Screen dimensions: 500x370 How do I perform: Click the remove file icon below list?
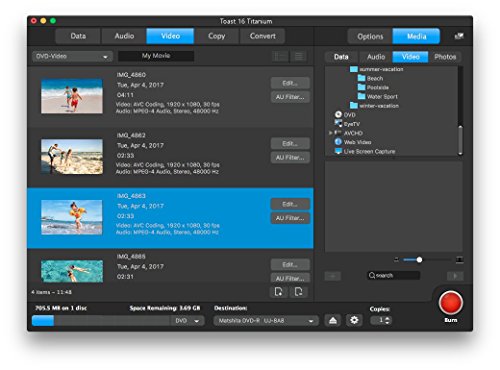click(x=299, y=292)
